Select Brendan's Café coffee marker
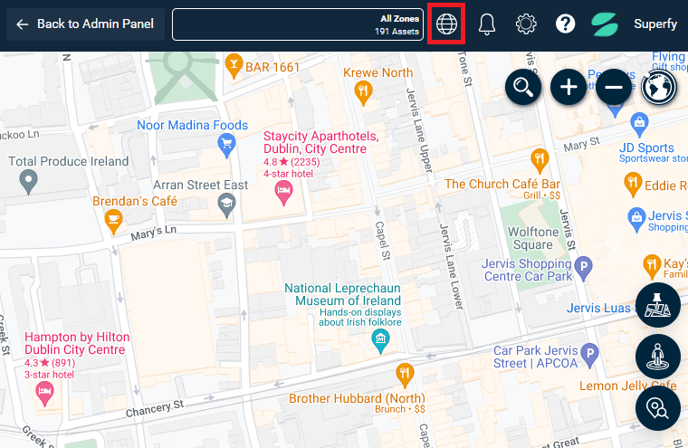Image resolution: width=688 pixels, height=448 pixels. [113, 222]
